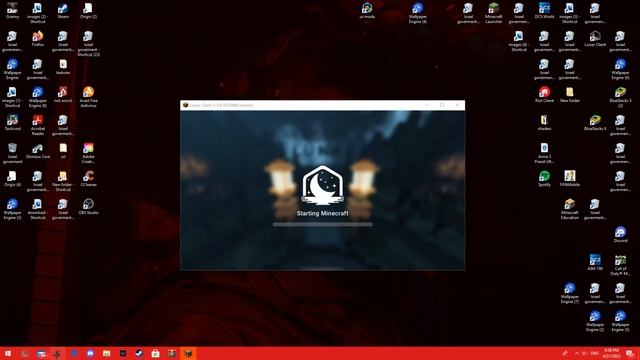Select the Origin (2) desktop icon
Image resolution: width=640 pixels, height=360 pixels.
click(88, 11)
